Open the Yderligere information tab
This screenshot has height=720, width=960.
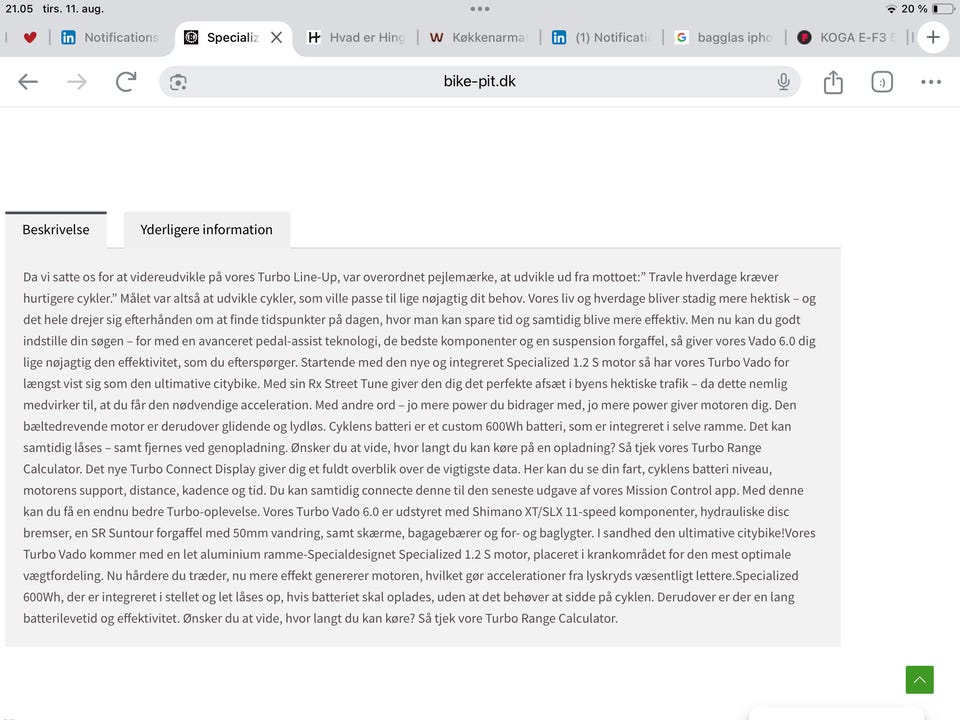click(206, 230)
